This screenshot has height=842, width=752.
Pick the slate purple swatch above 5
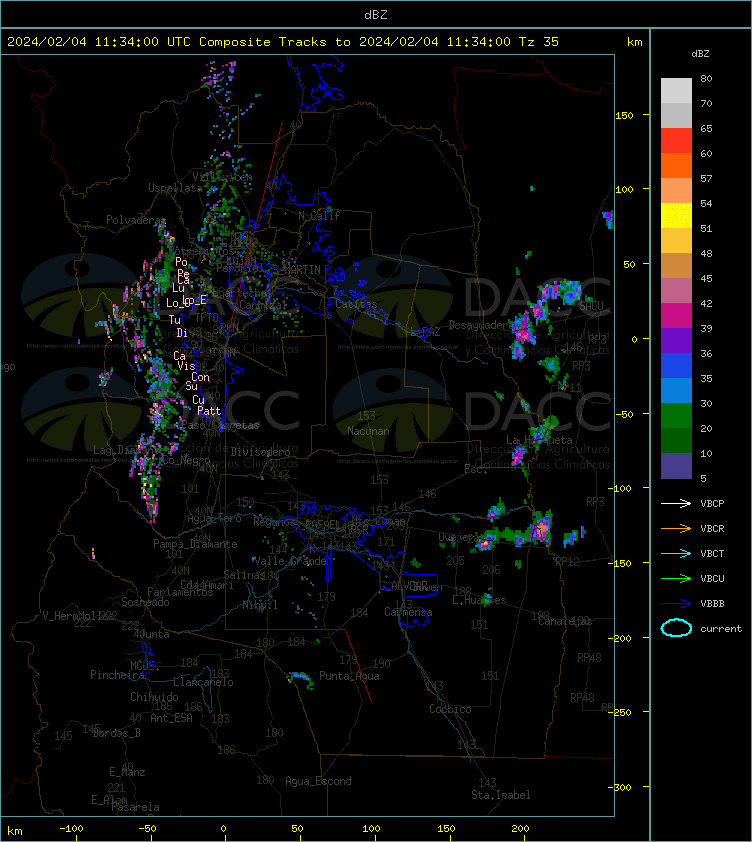676,466
